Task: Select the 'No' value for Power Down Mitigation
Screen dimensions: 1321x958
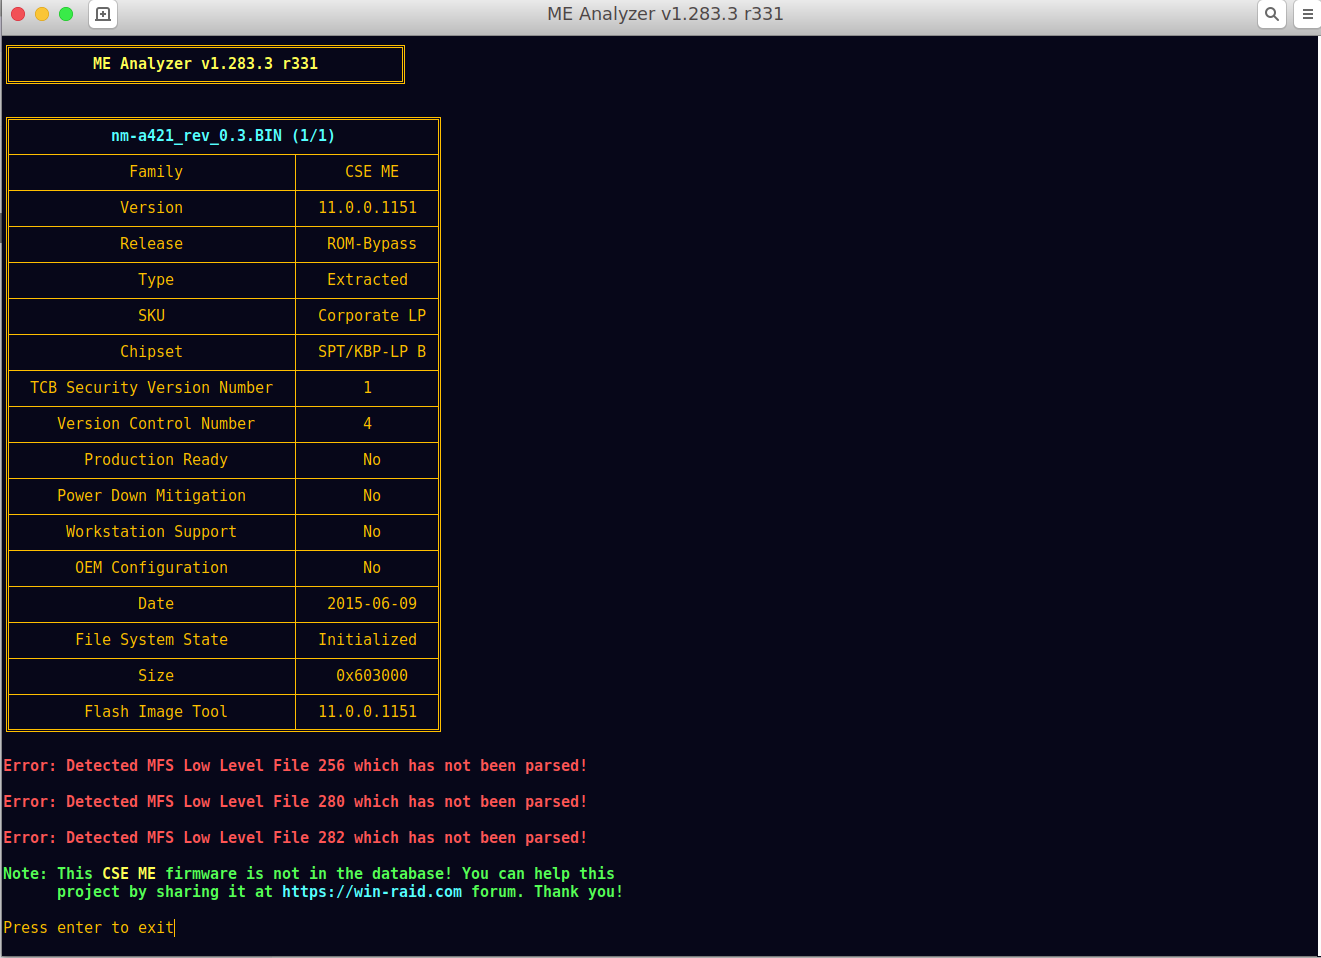Action: [372, 496]
